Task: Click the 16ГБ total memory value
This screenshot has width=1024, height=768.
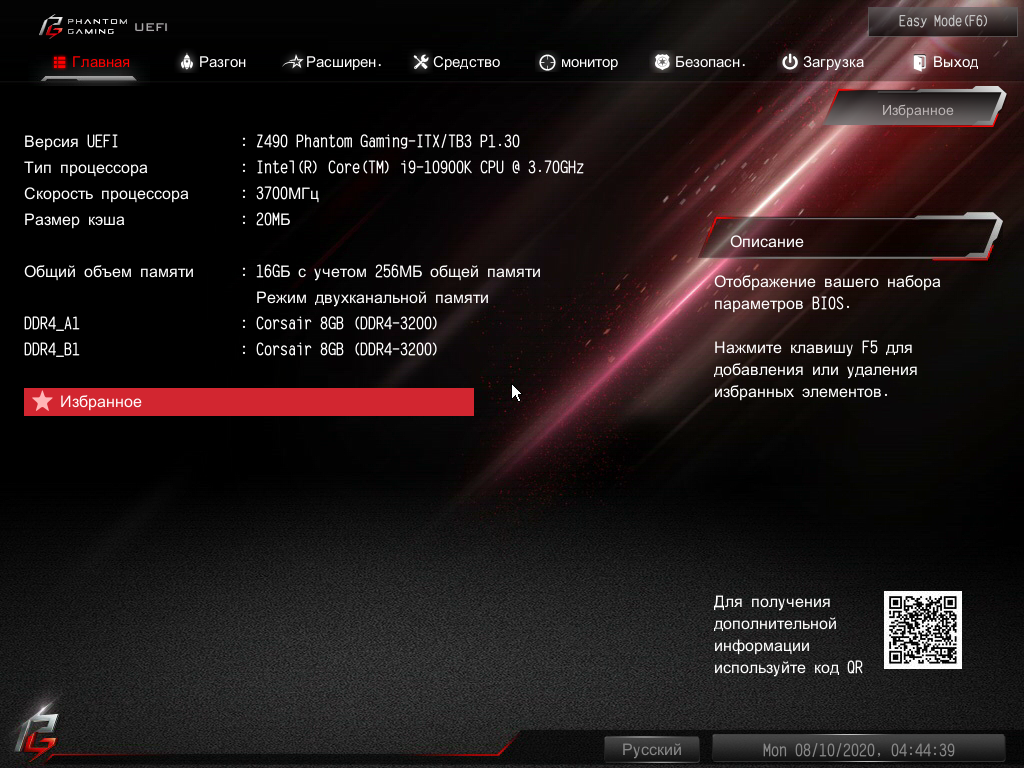Action: click(398, 272)
